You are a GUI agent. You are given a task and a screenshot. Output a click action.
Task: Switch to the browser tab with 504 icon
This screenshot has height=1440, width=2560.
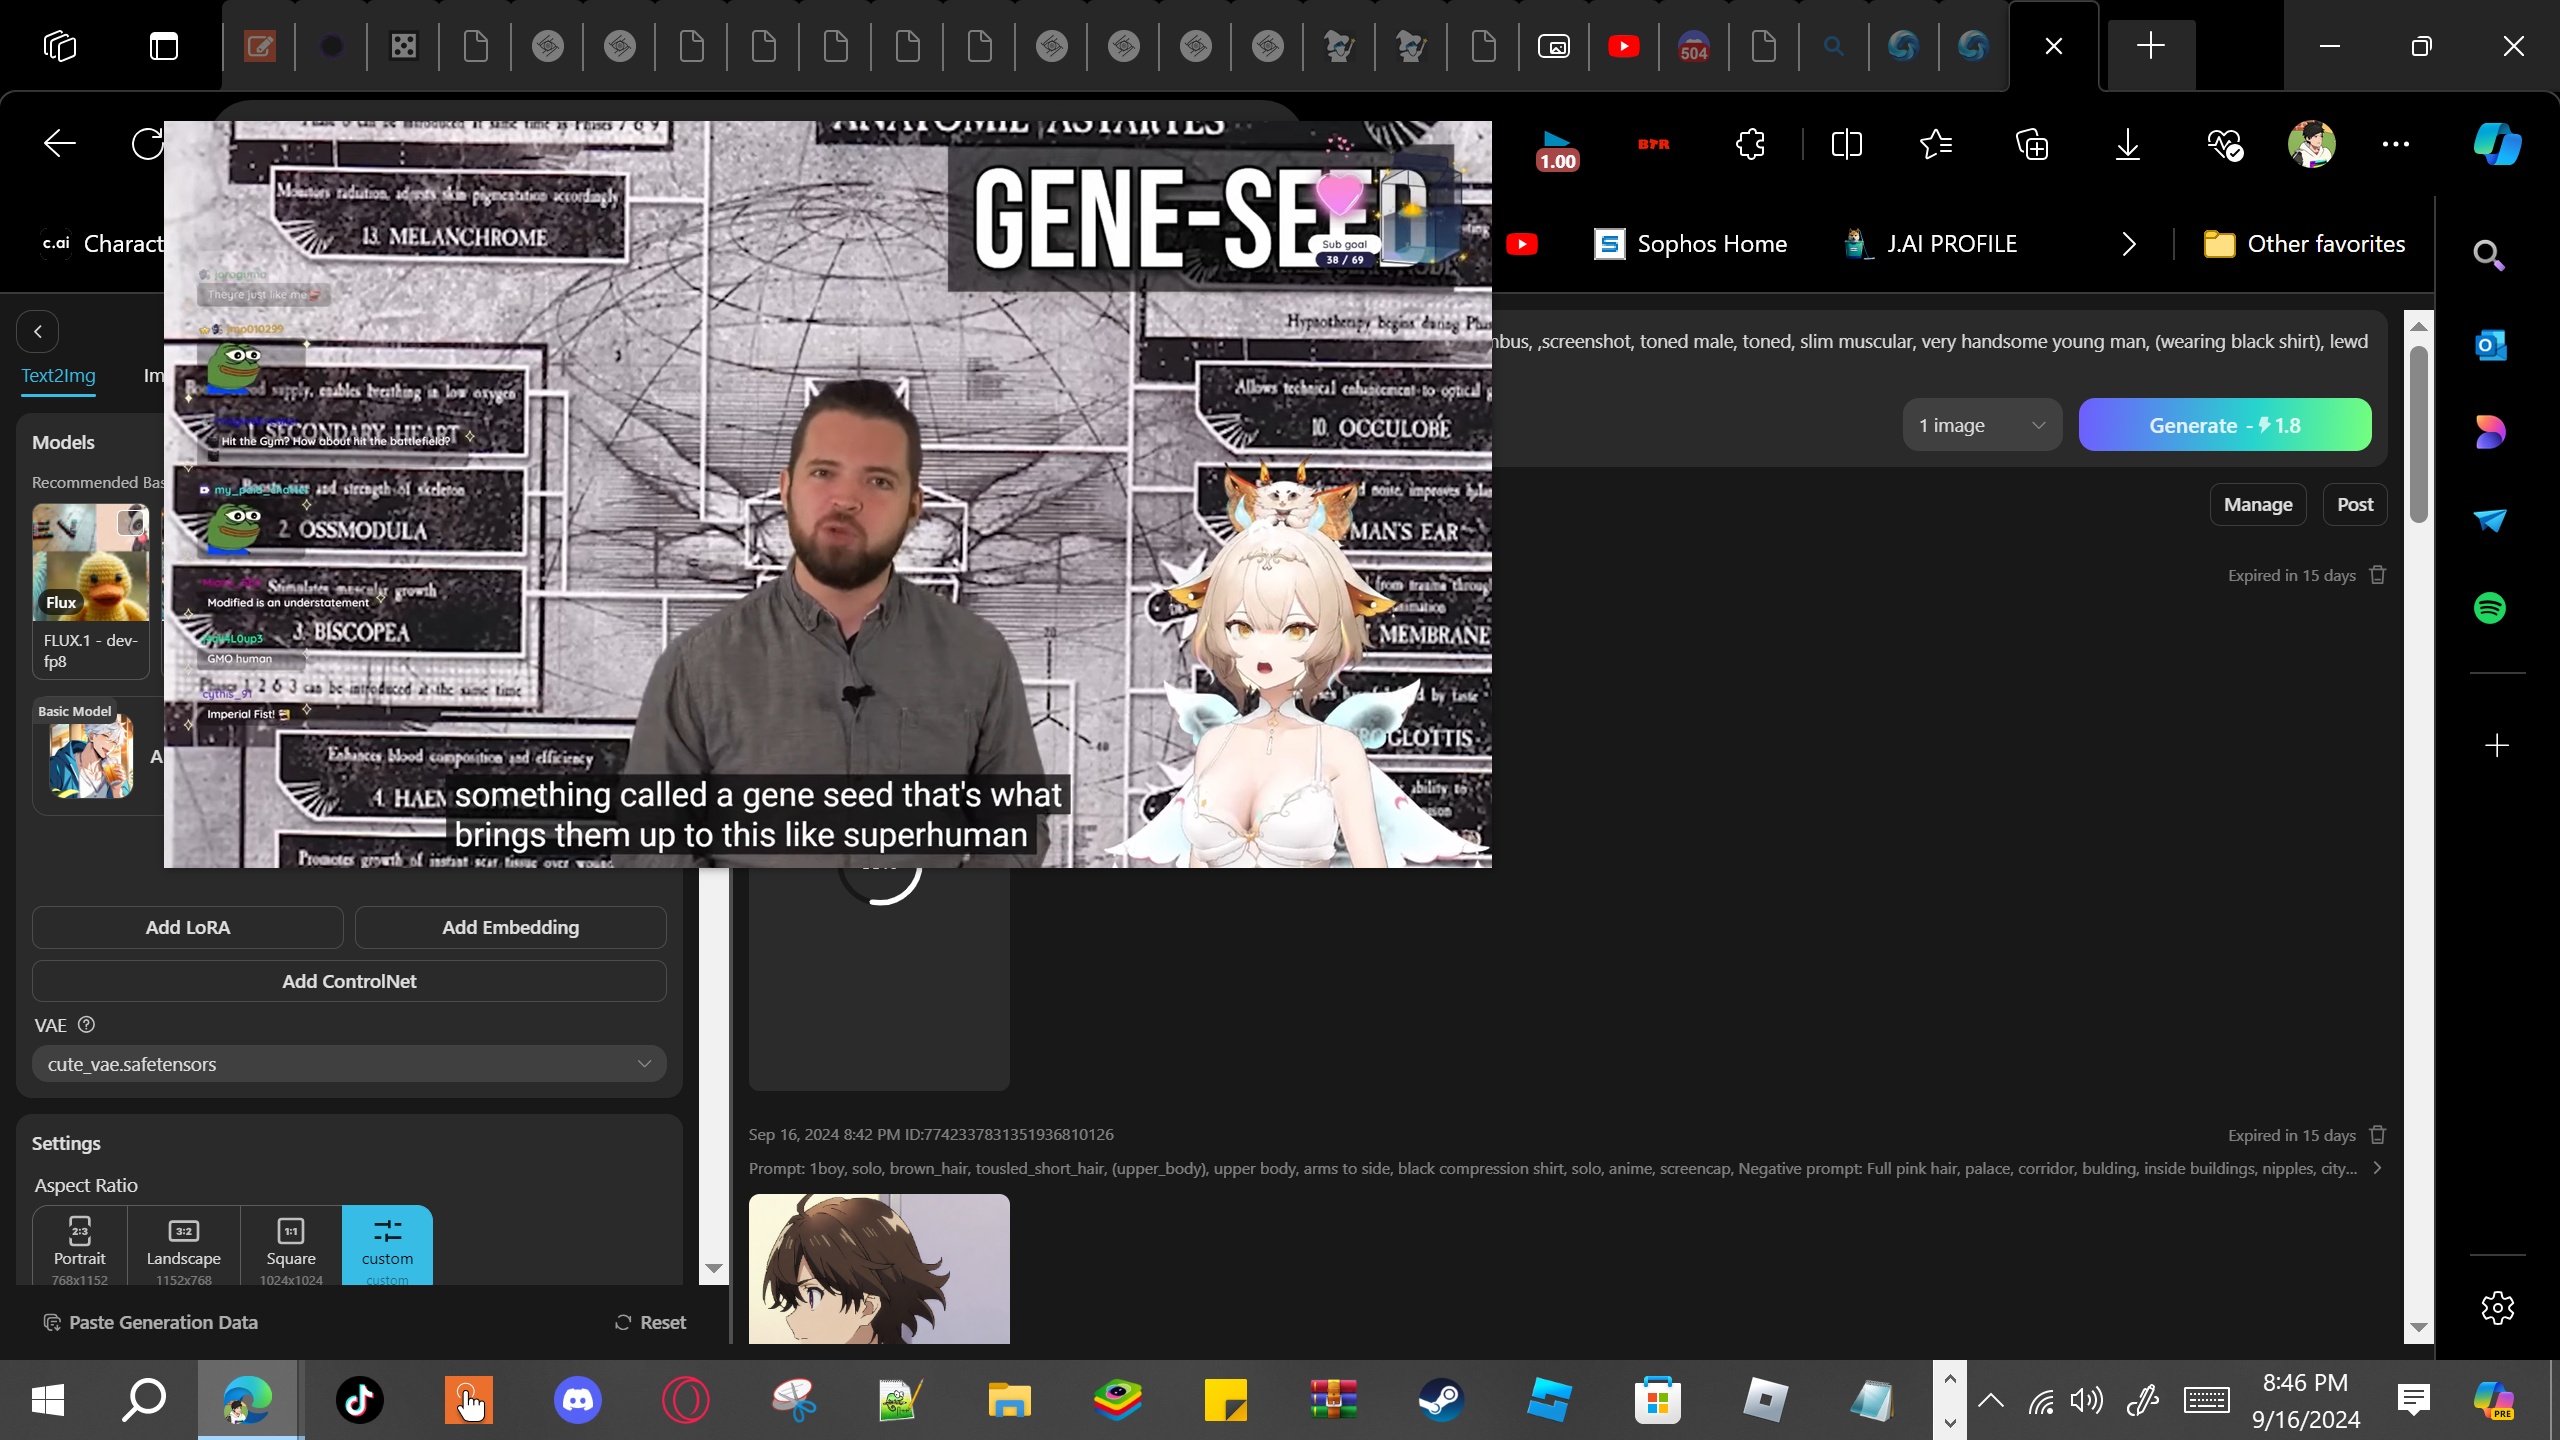1694,46
